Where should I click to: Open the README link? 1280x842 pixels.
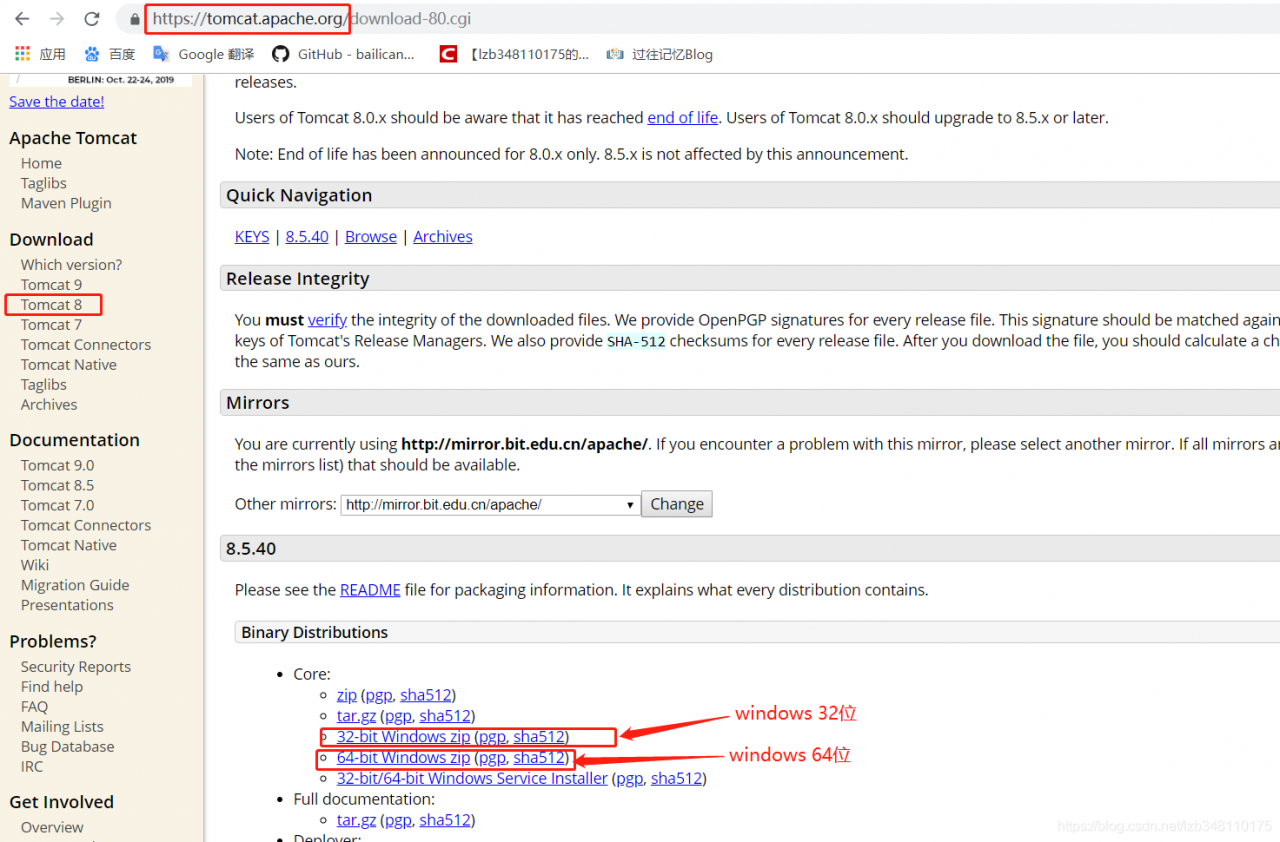tap(370, 590)
